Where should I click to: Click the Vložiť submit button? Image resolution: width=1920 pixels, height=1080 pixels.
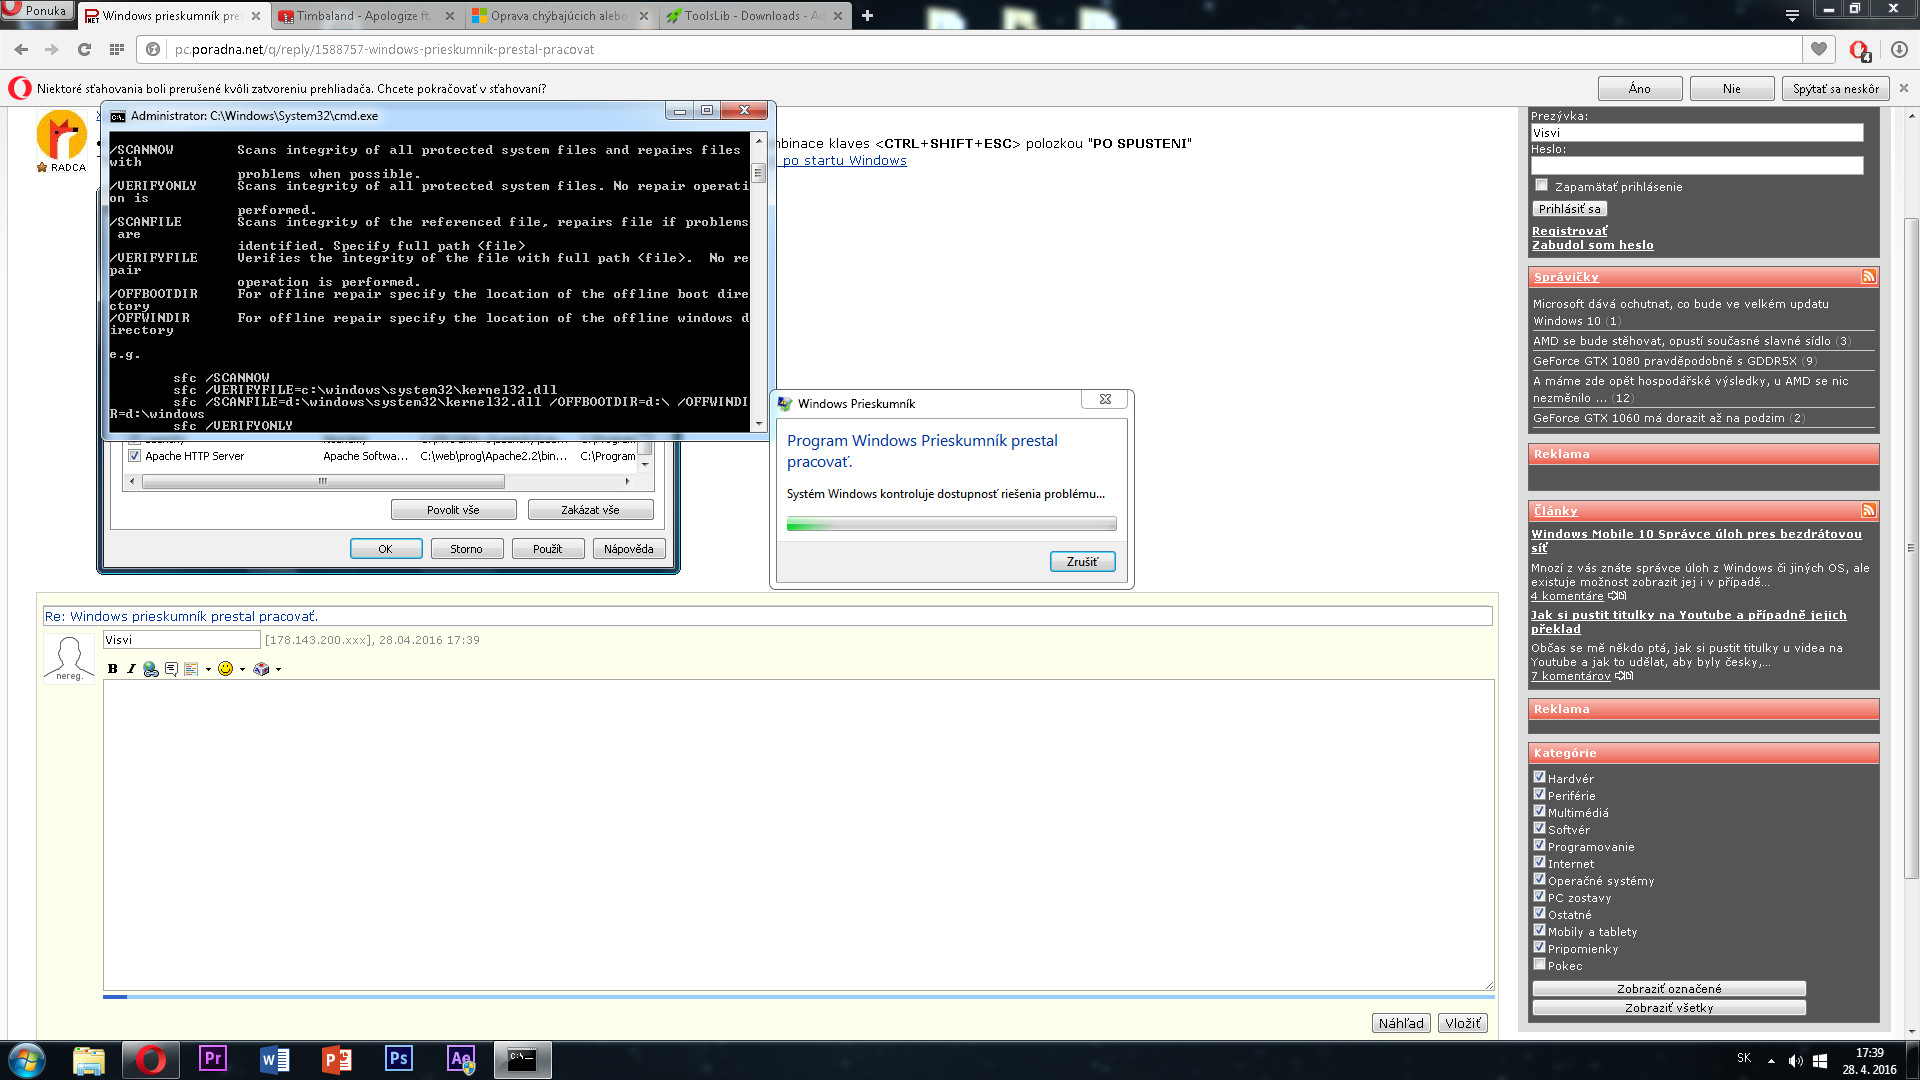pyautogui.click(x=1462, y=1023)
